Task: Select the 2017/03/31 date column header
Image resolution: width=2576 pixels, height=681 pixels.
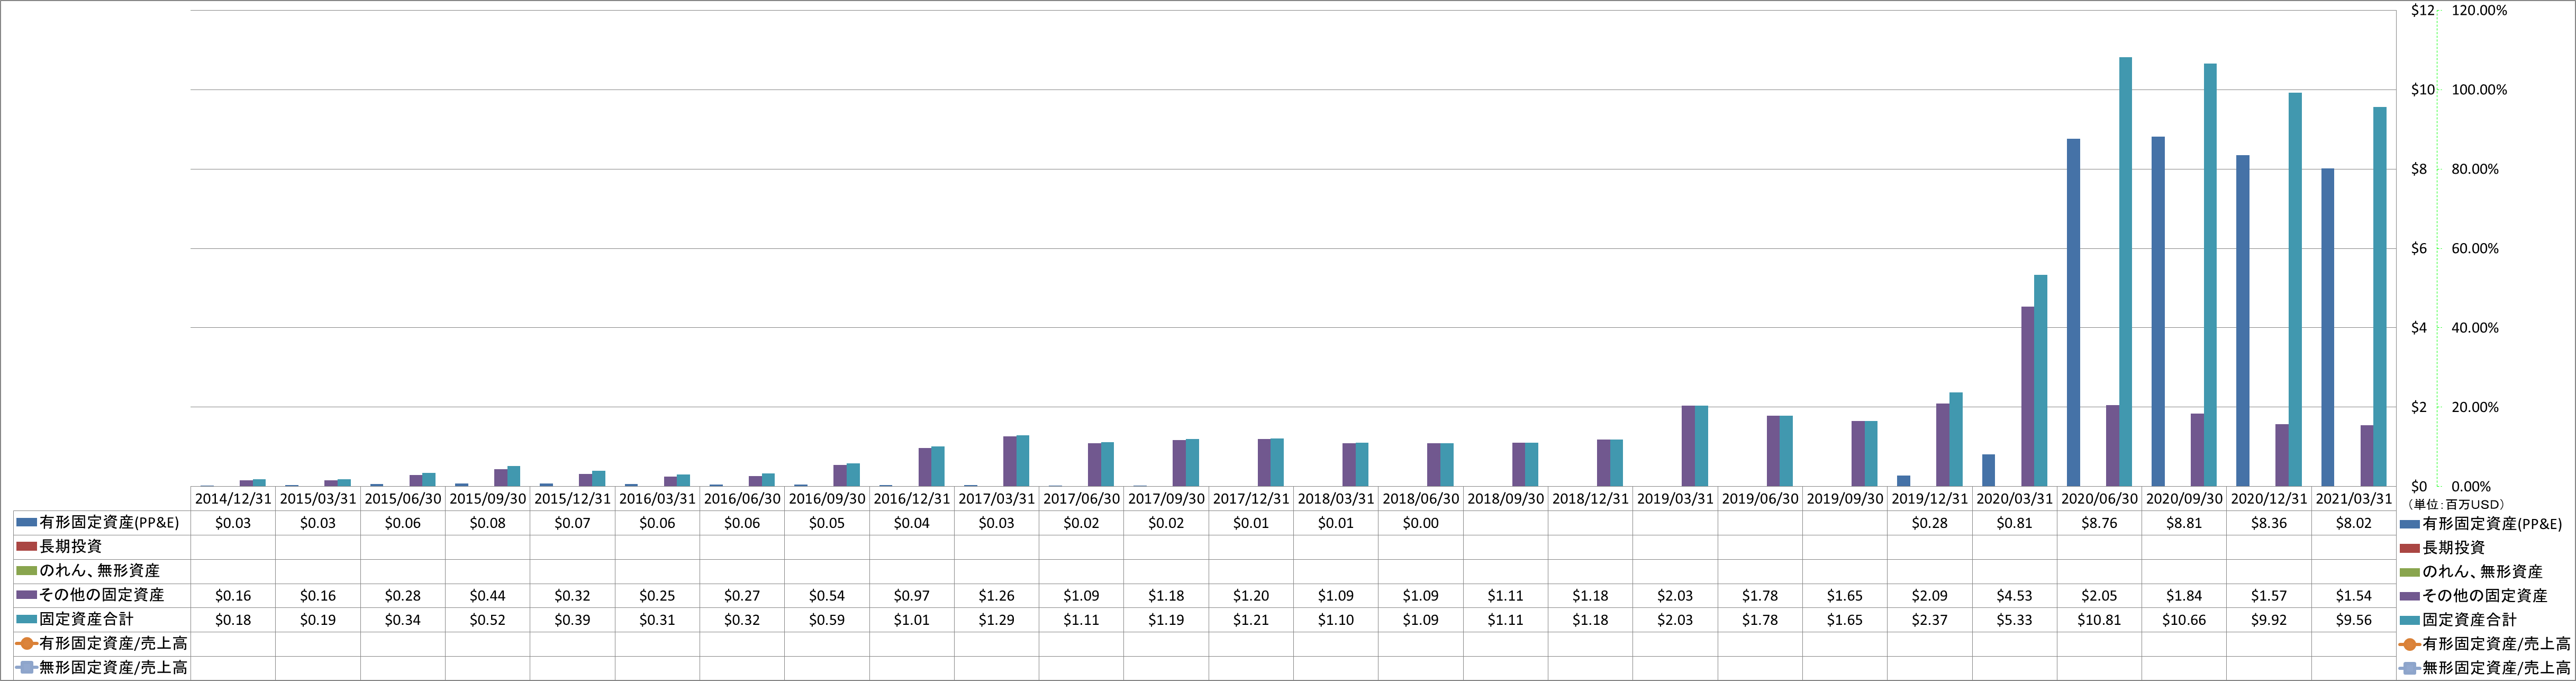Action: pos(996,498)
